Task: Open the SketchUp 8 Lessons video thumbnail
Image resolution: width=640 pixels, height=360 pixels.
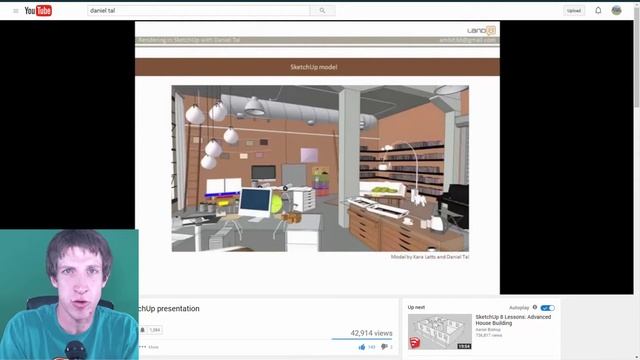Action: 440,331
